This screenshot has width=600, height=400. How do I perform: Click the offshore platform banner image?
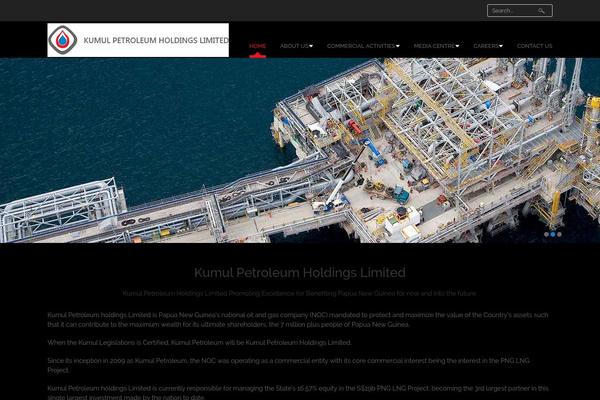point(300,150)
